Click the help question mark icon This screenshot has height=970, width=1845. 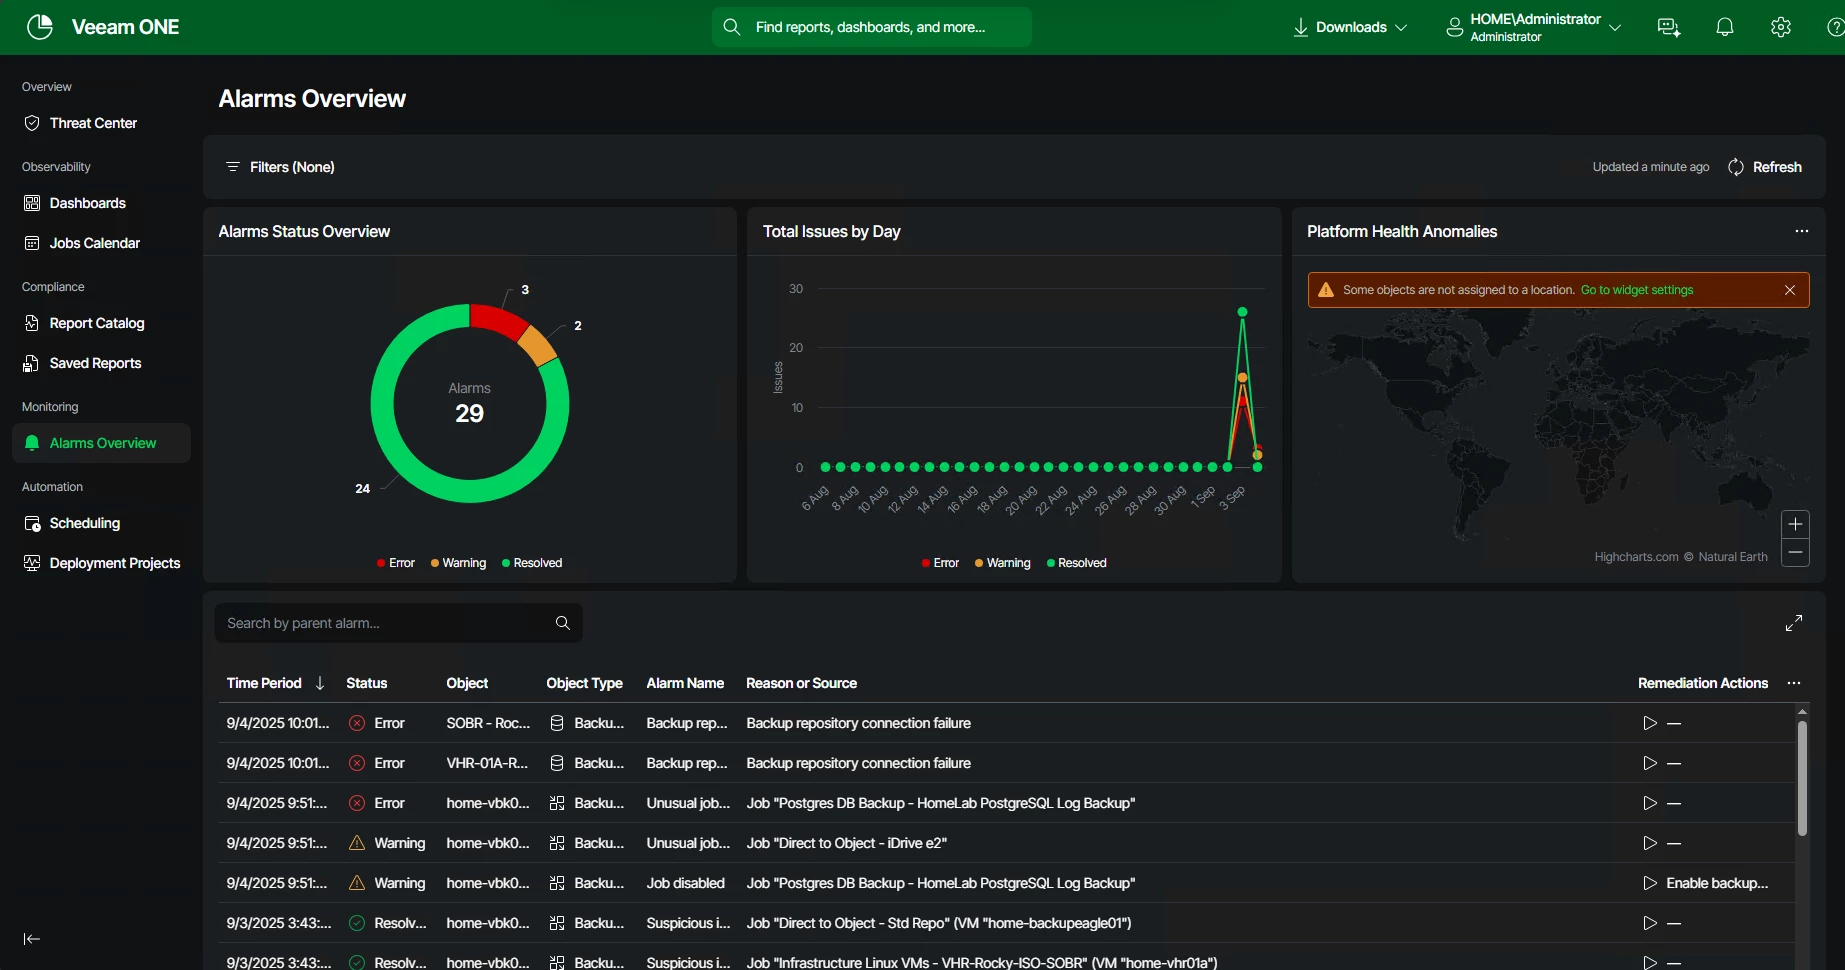[1836, 27]
